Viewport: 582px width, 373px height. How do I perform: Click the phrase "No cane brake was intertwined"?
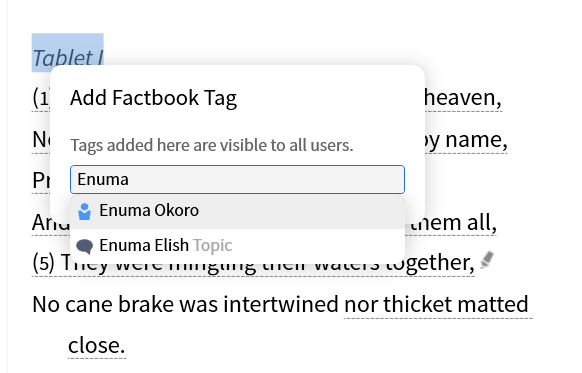click(185, 304)
